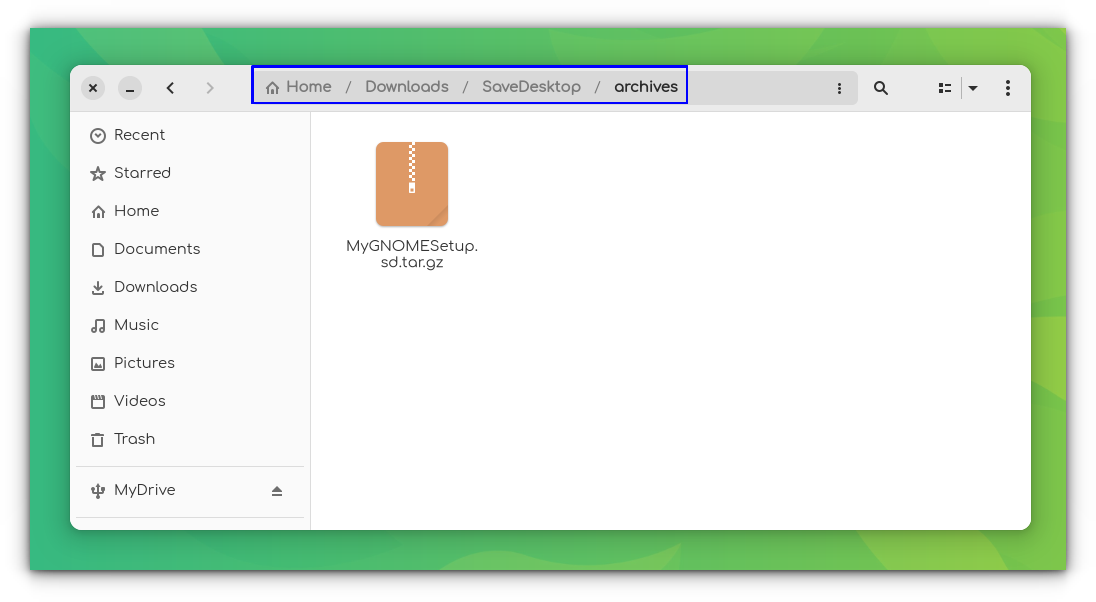
Task: Open the Documents folder
Action: pyautogui.click(x=157, y=249)
